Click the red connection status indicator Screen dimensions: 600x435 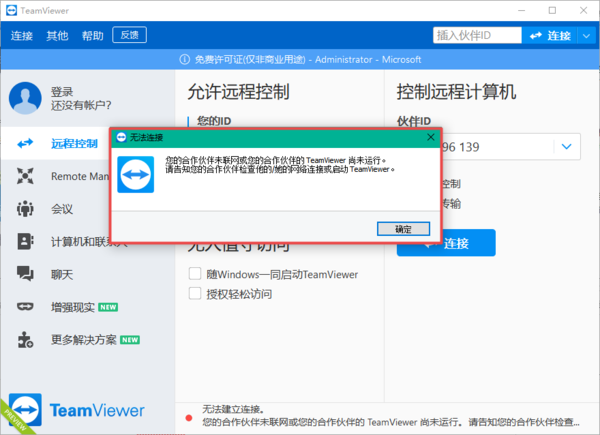187,415
